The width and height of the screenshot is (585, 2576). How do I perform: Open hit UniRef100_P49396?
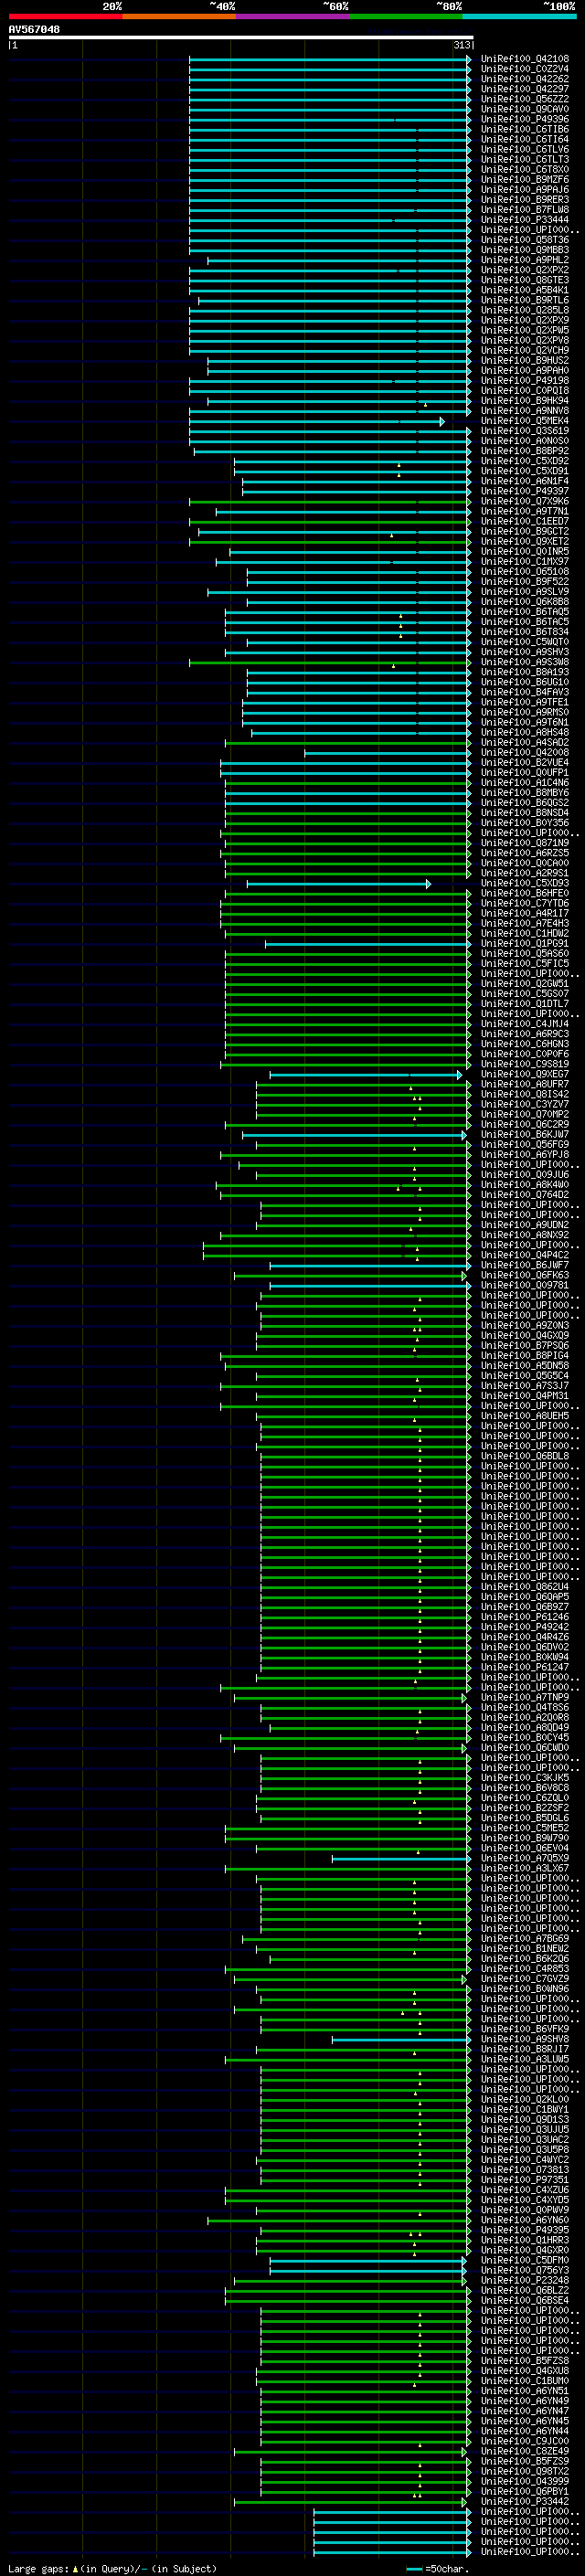tap(525, 119)
